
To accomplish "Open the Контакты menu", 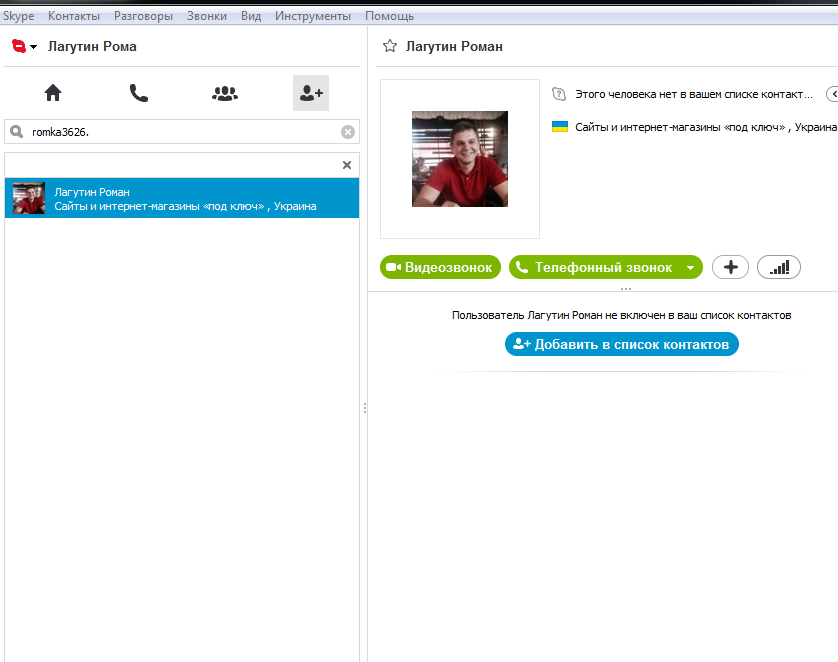I will point(74,16).
